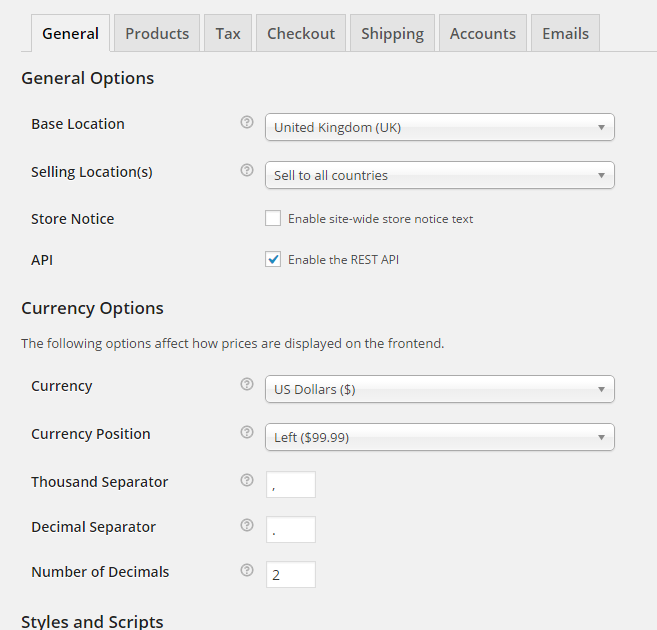Open the Base Location dropdown
This screenshot has width=657, height=630.
point(439,127)
